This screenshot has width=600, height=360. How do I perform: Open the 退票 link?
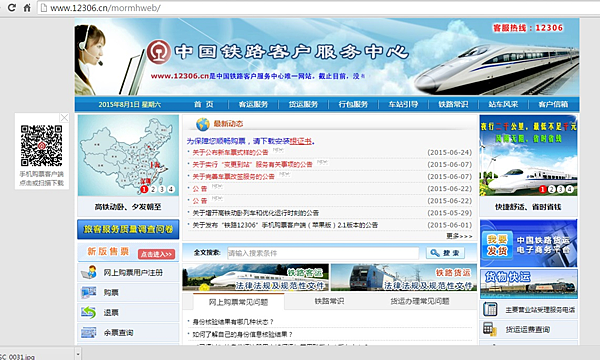pos(111,313)
